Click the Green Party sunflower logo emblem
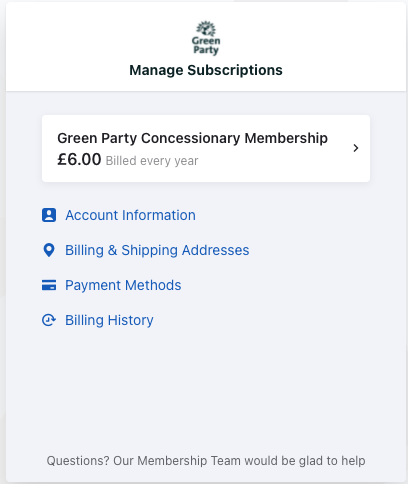The width and height of the screenshot is (408, 484). pyautogui.click(x=206, y=29)
